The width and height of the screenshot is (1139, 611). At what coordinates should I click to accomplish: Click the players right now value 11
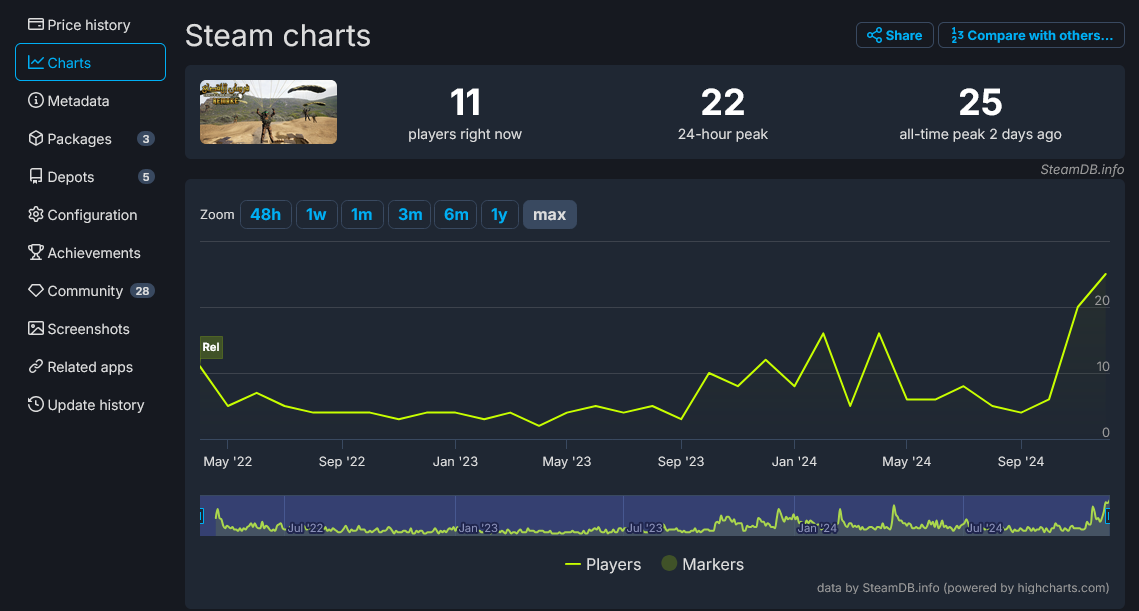coord(465,102)
